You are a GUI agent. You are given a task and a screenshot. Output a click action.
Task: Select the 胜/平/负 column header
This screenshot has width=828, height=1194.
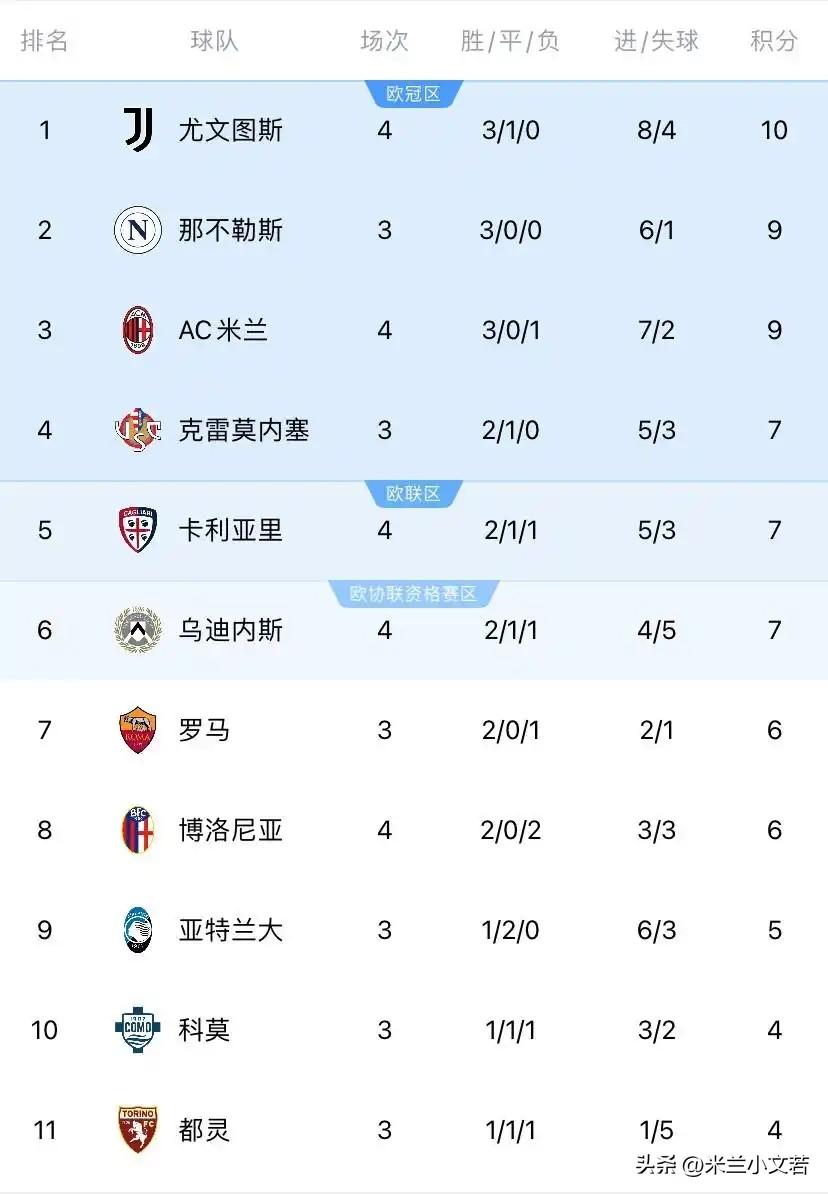coord(510,40)
